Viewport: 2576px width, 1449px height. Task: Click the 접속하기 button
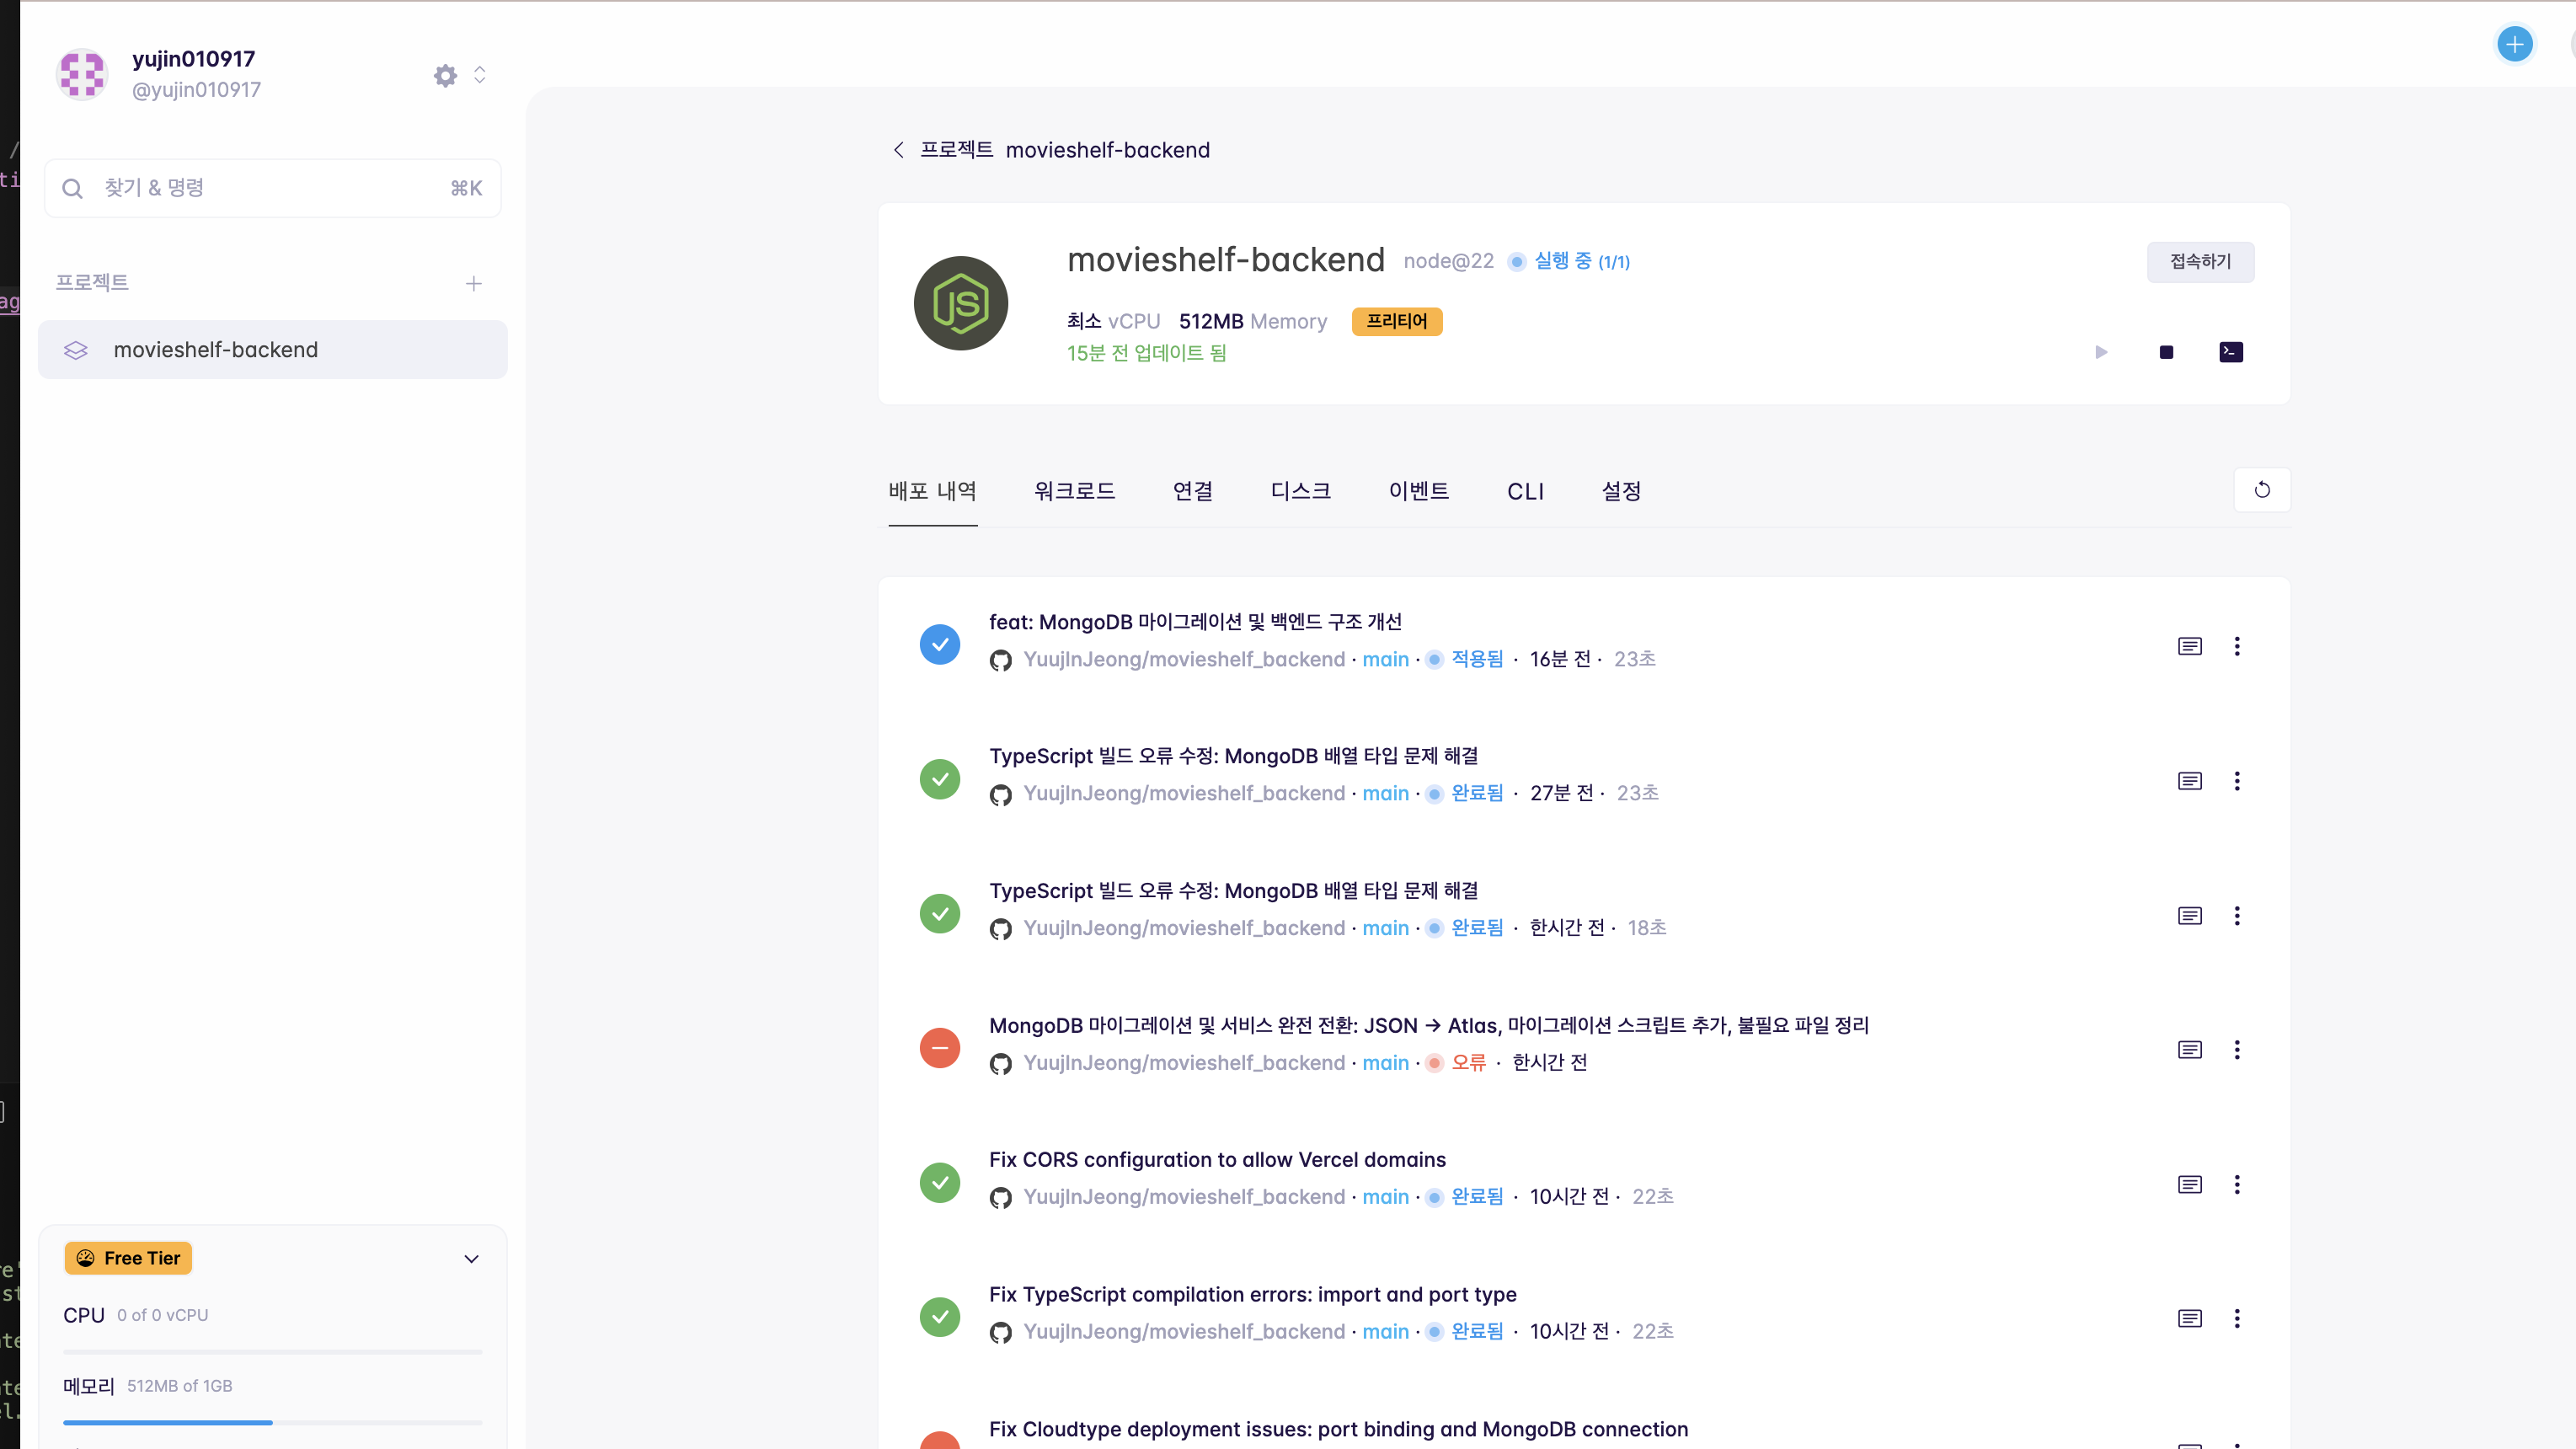click(2200, 261)
